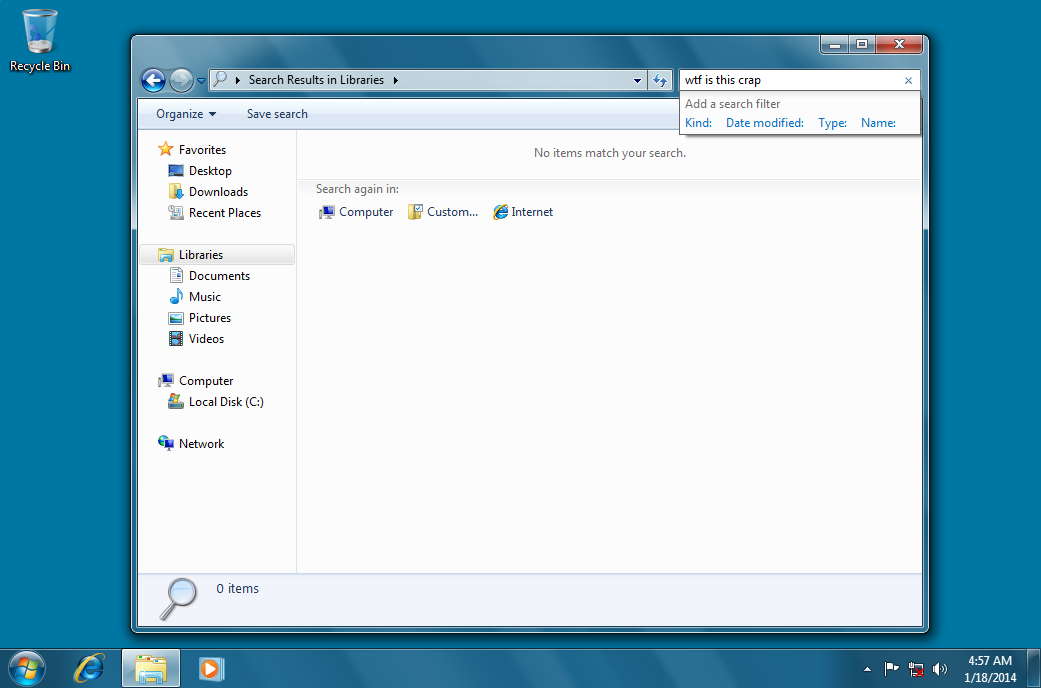Click the Network icon in navigation pane
The image size is (1041, 688).
pos(165,443)
